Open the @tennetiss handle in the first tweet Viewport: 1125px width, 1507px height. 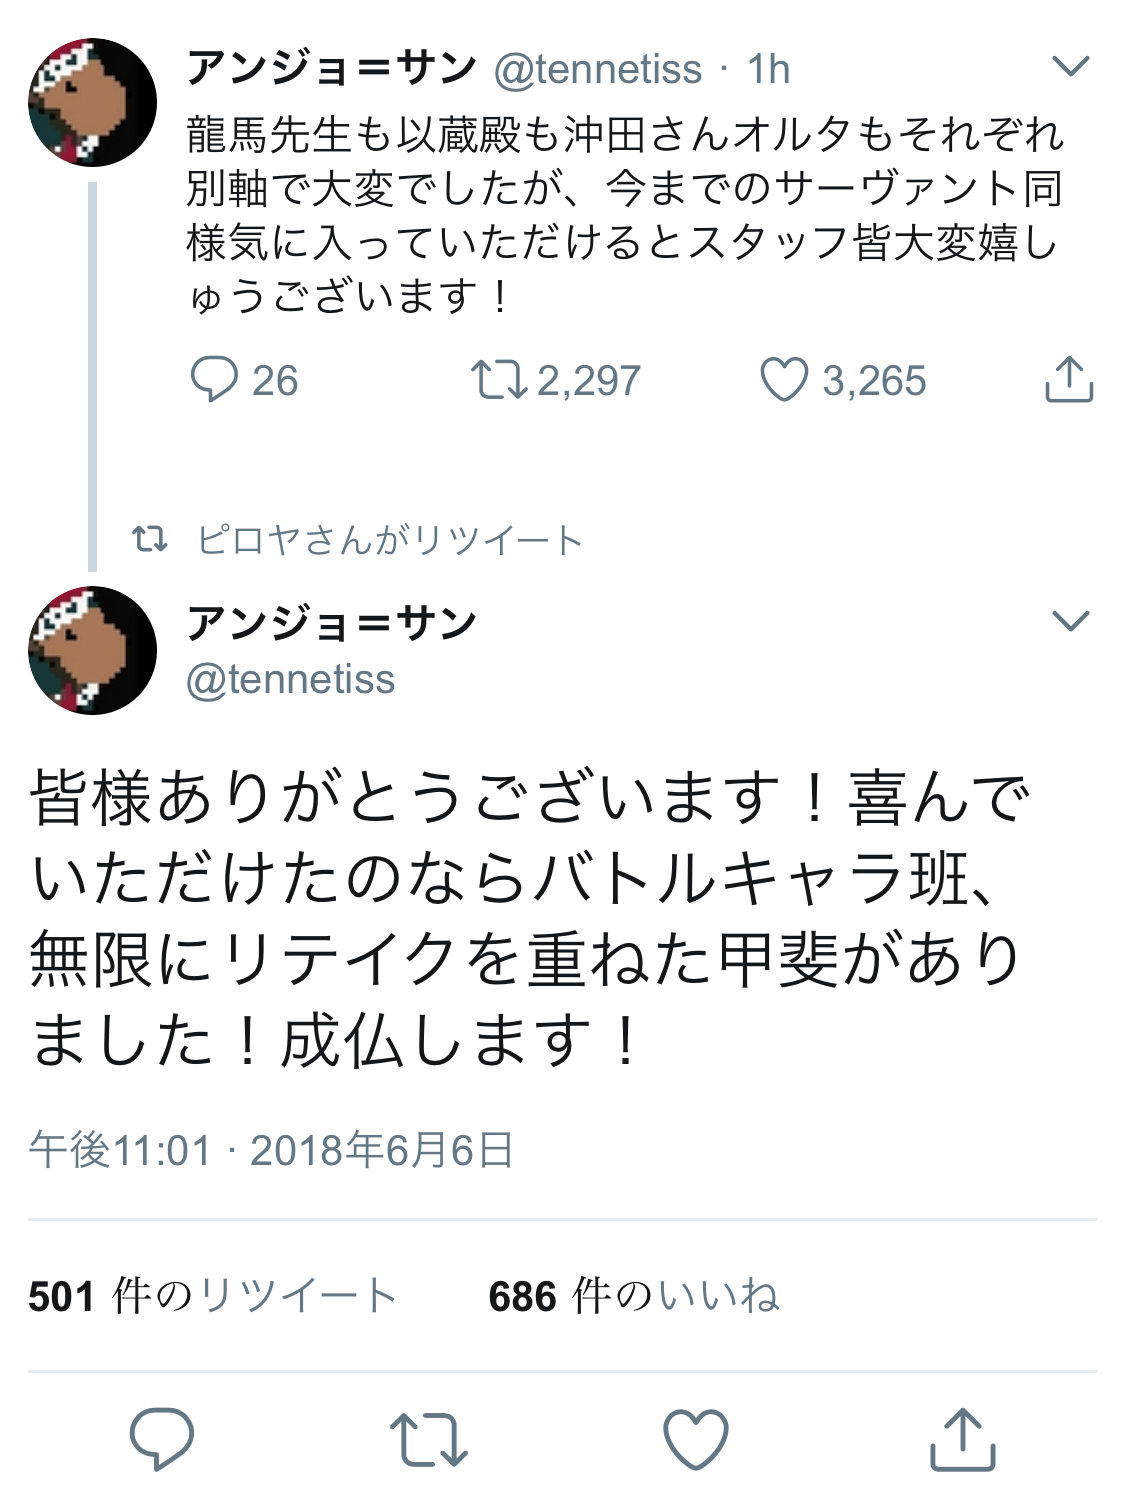point(598,69)
